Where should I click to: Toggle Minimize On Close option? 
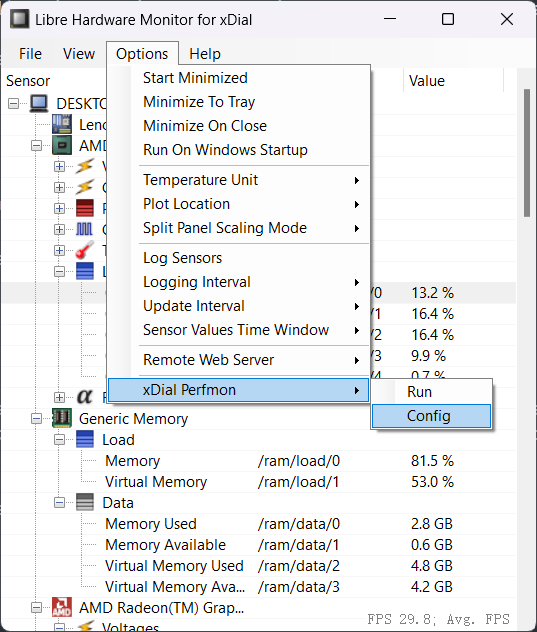click(x=239, y=126)
